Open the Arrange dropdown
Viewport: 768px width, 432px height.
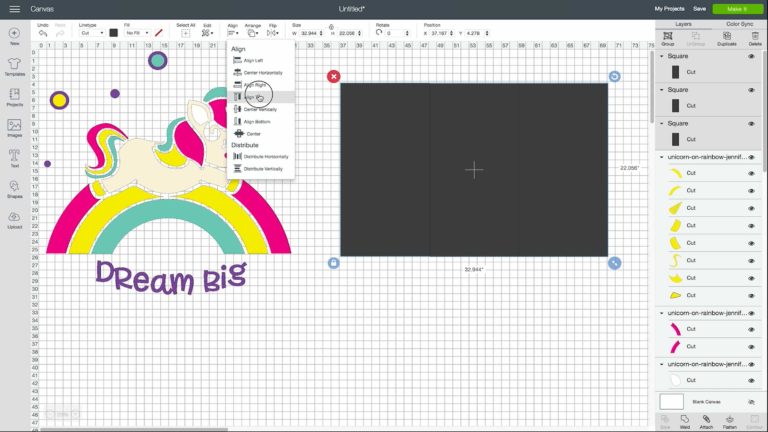coord(253,33)
